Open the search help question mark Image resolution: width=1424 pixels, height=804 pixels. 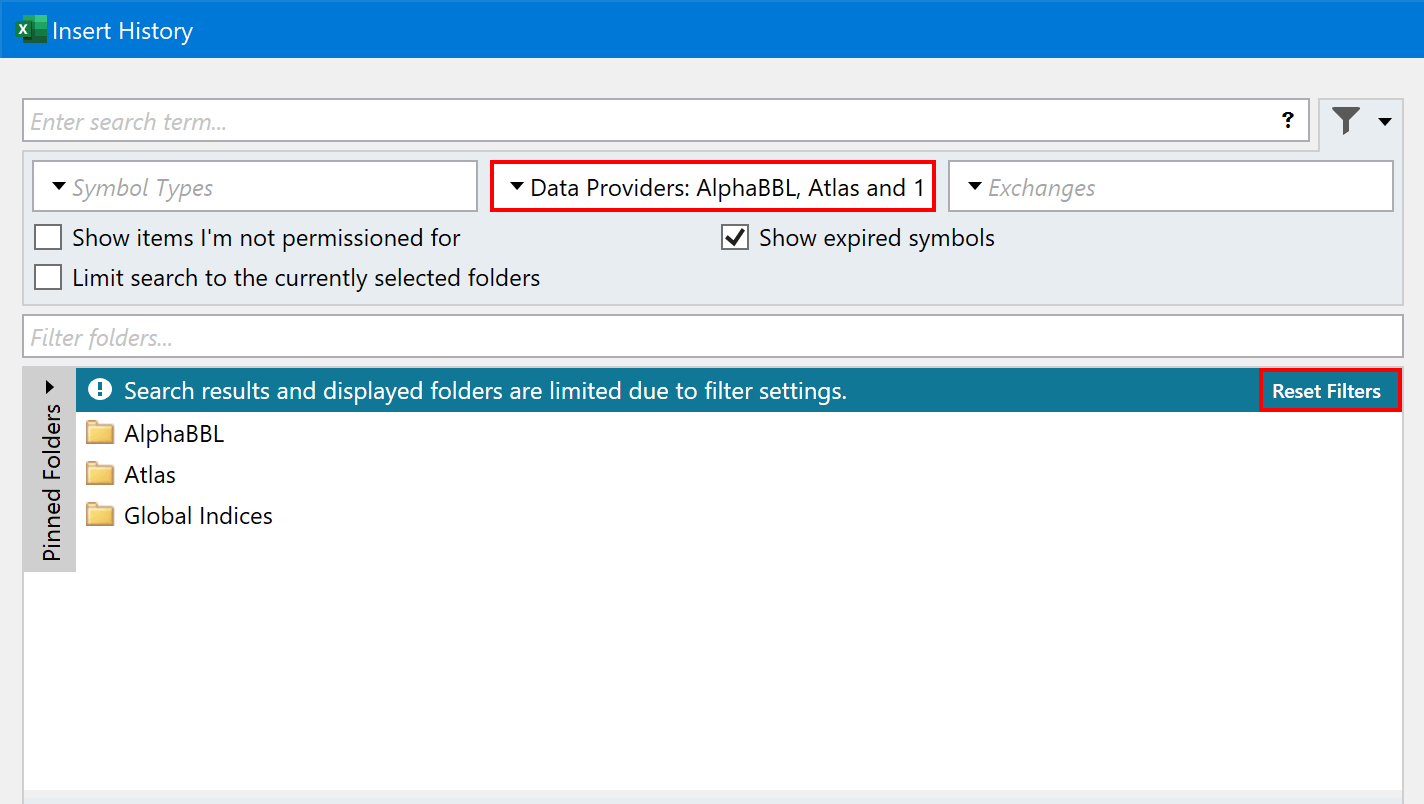click(1288, 121)
